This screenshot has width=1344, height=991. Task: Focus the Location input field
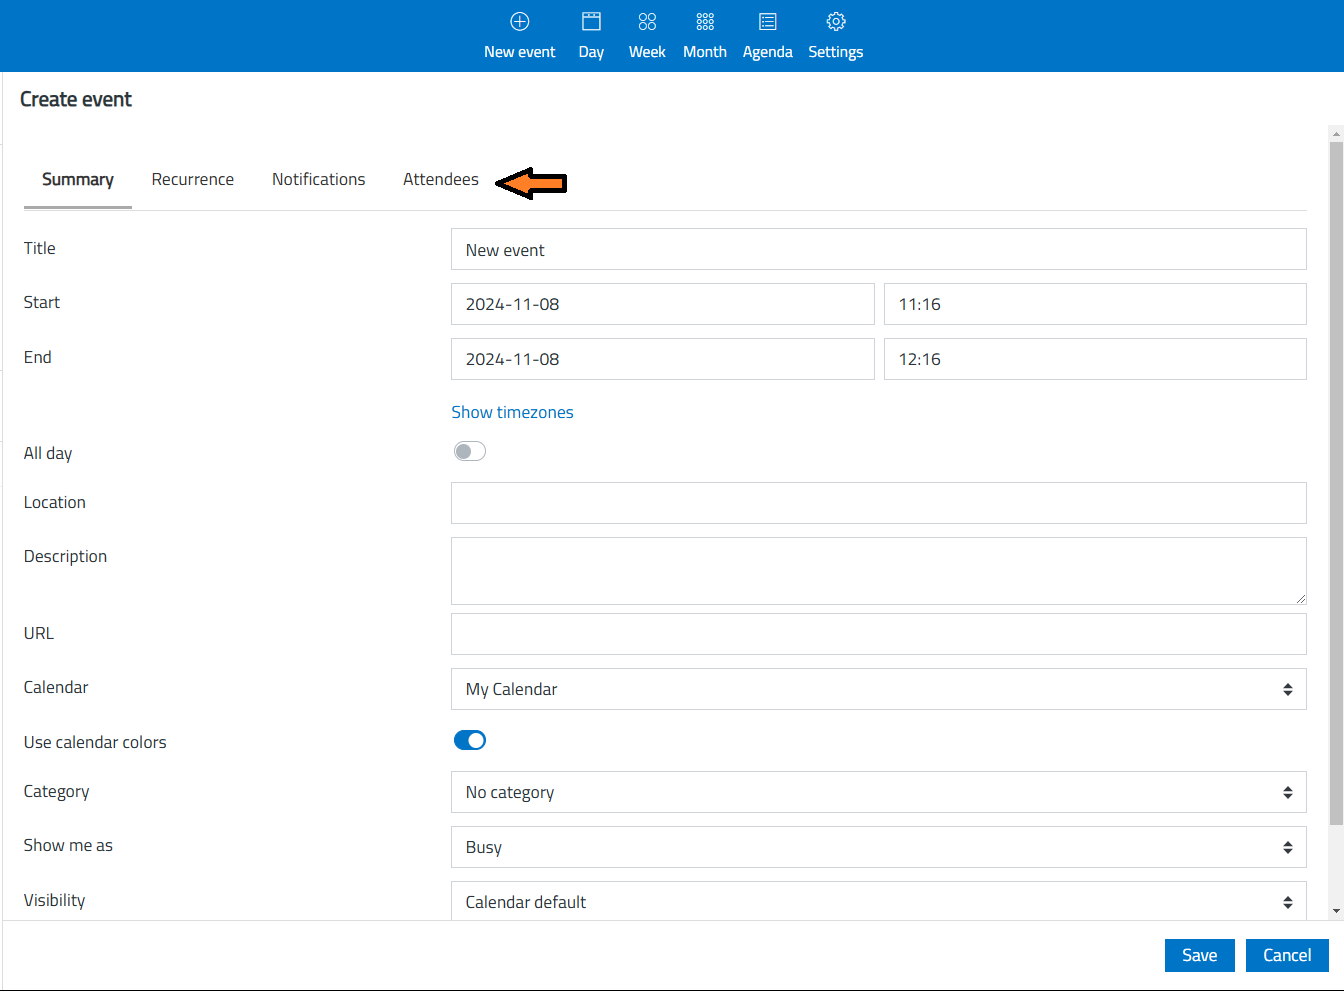pos(878,503)
